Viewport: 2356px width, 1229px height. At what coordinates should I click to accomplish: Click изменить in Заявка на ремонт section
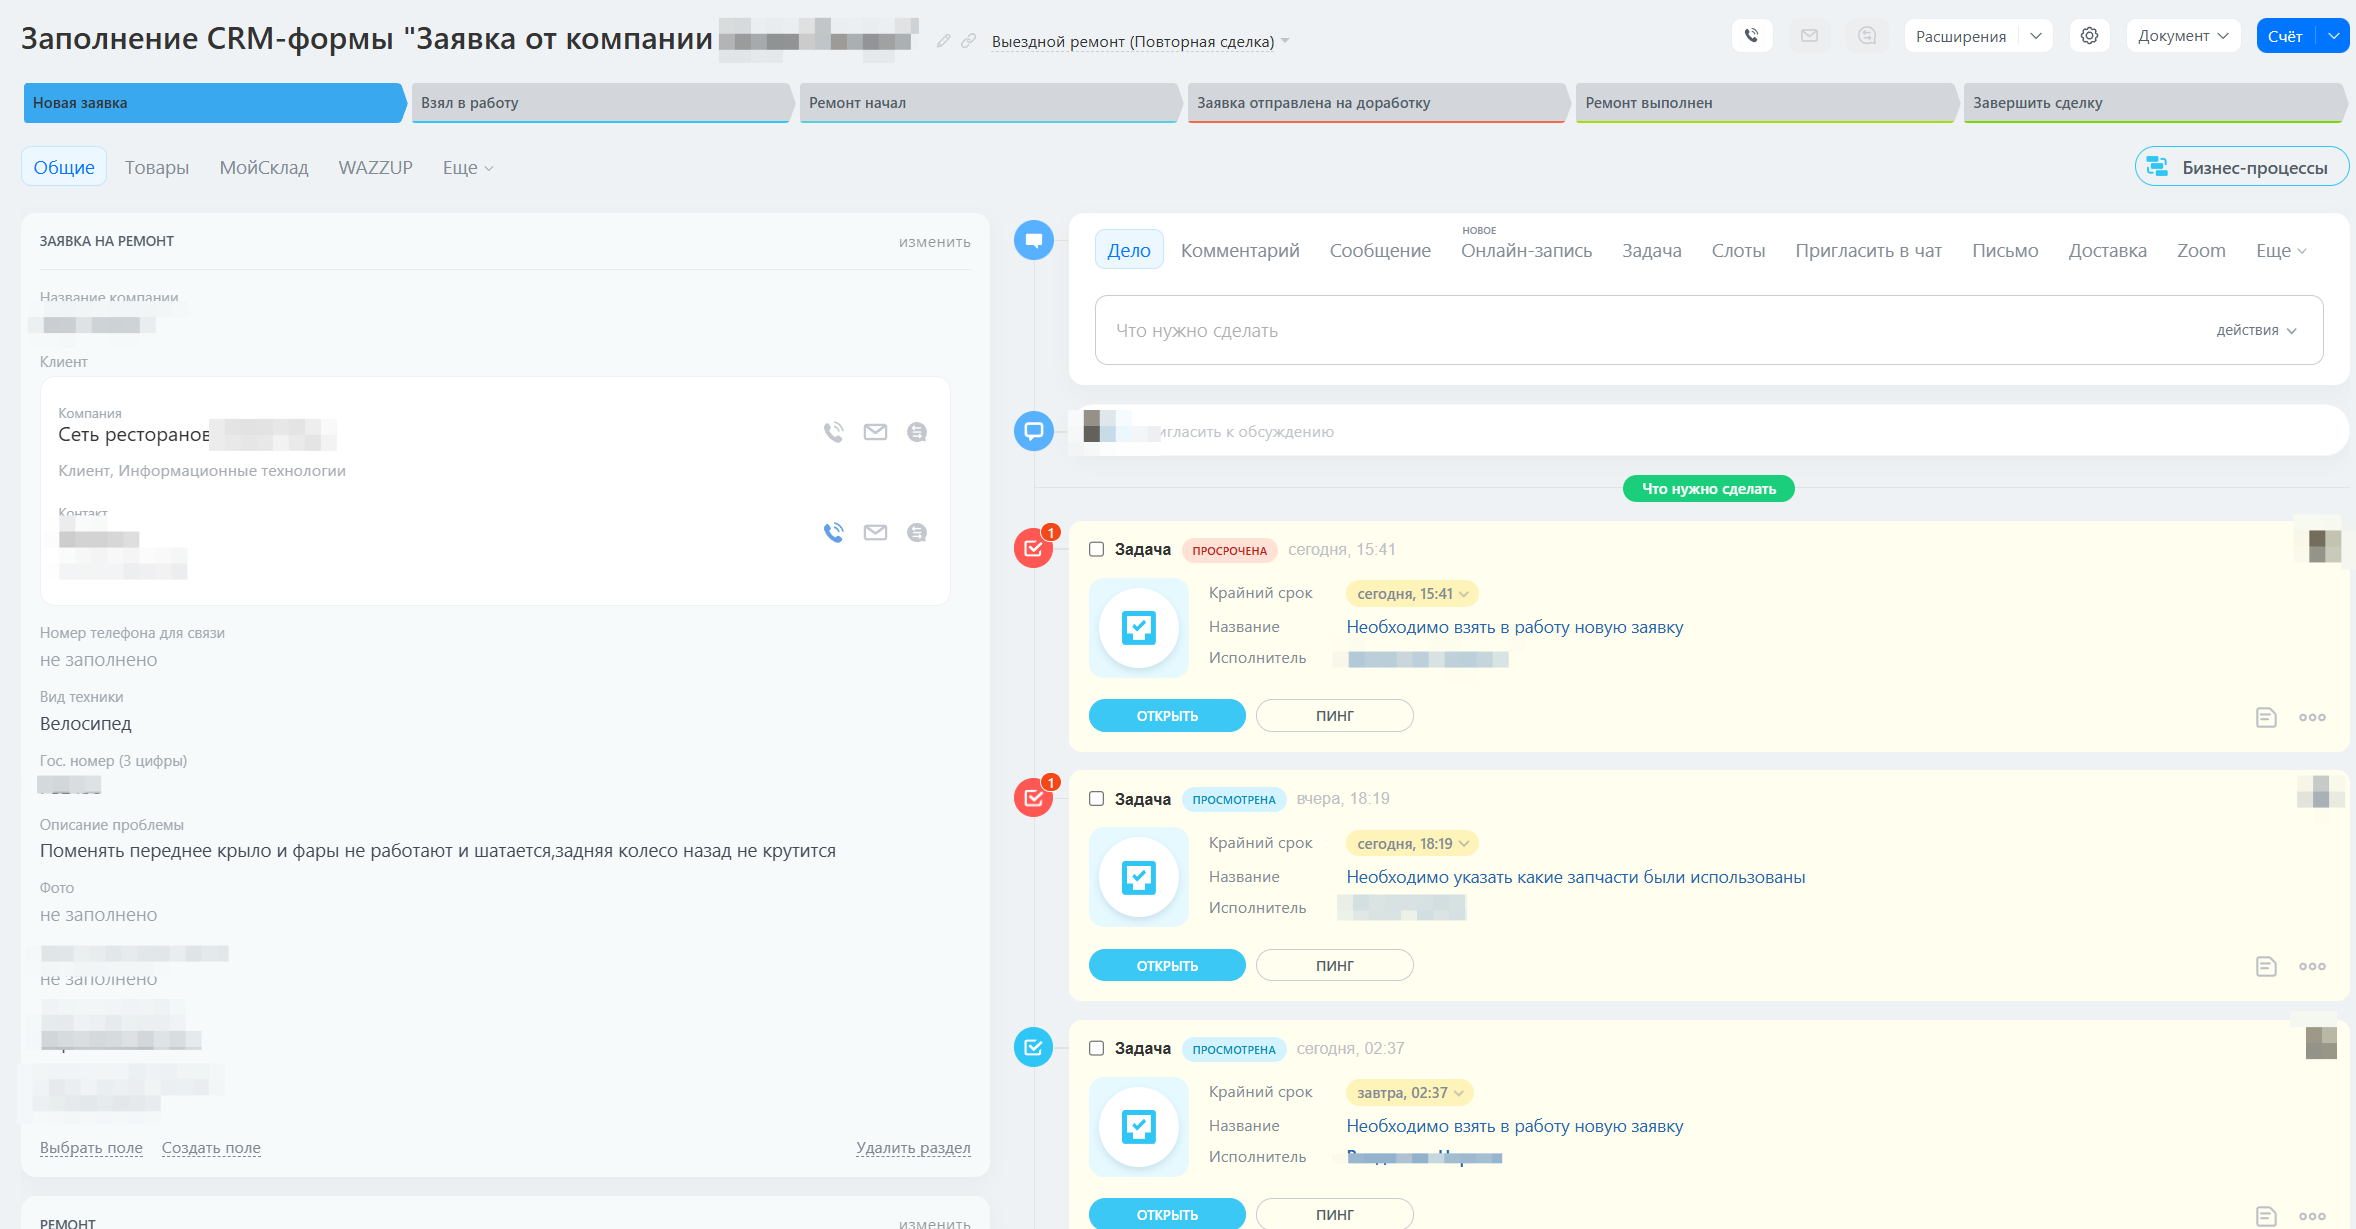click(x=934, y=241)
